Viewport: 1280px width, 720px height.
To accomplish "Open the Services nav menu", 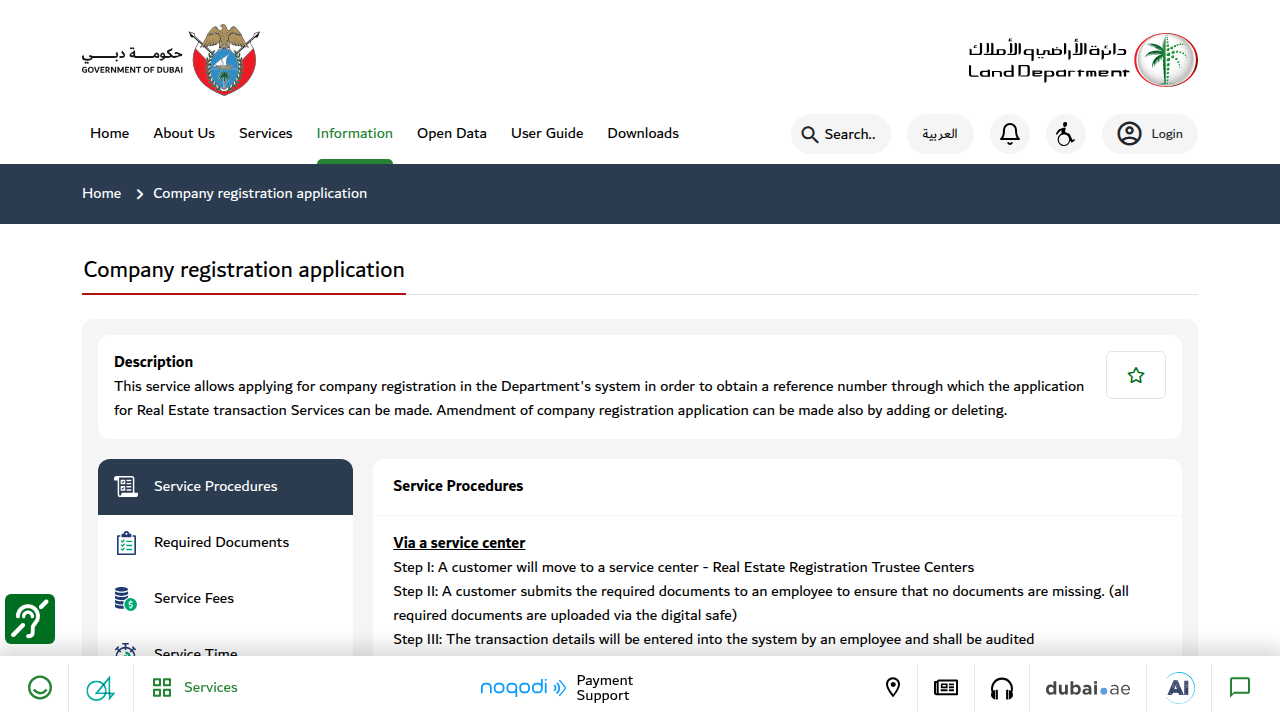I will (x=266, y=134).
